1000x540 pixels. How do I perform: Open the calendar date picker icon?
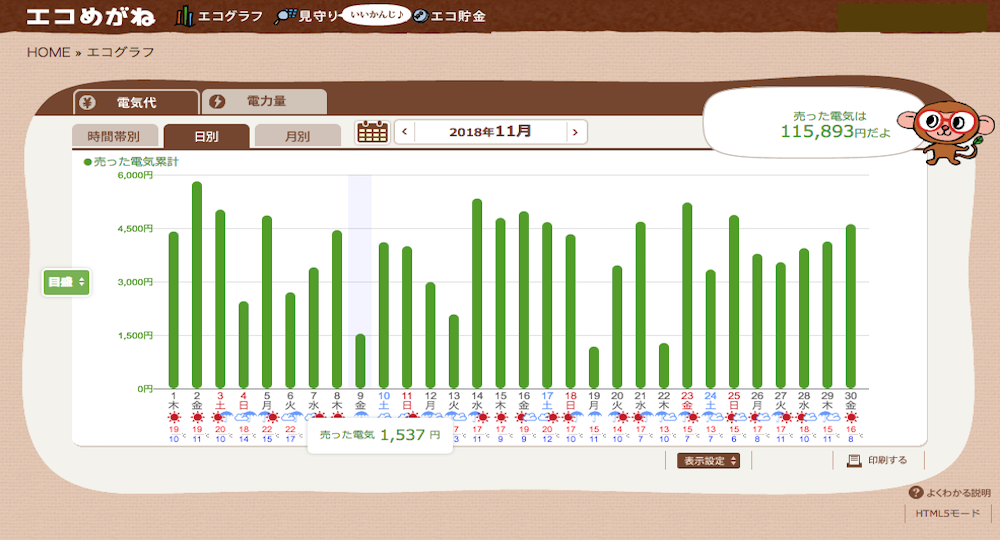372,132
